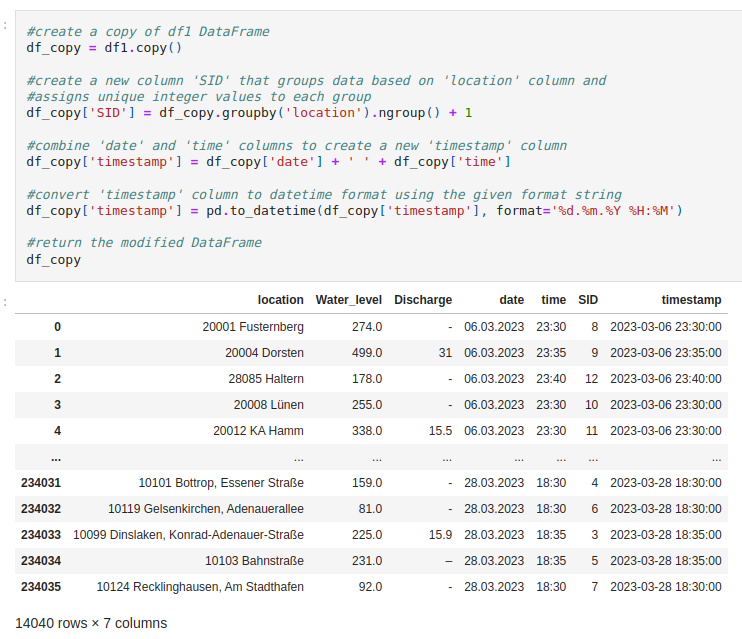Click the '10124 Recklinghausen, Am Stadthafen' cell
This screenshot has height=639, width=742.
(200, 587)
